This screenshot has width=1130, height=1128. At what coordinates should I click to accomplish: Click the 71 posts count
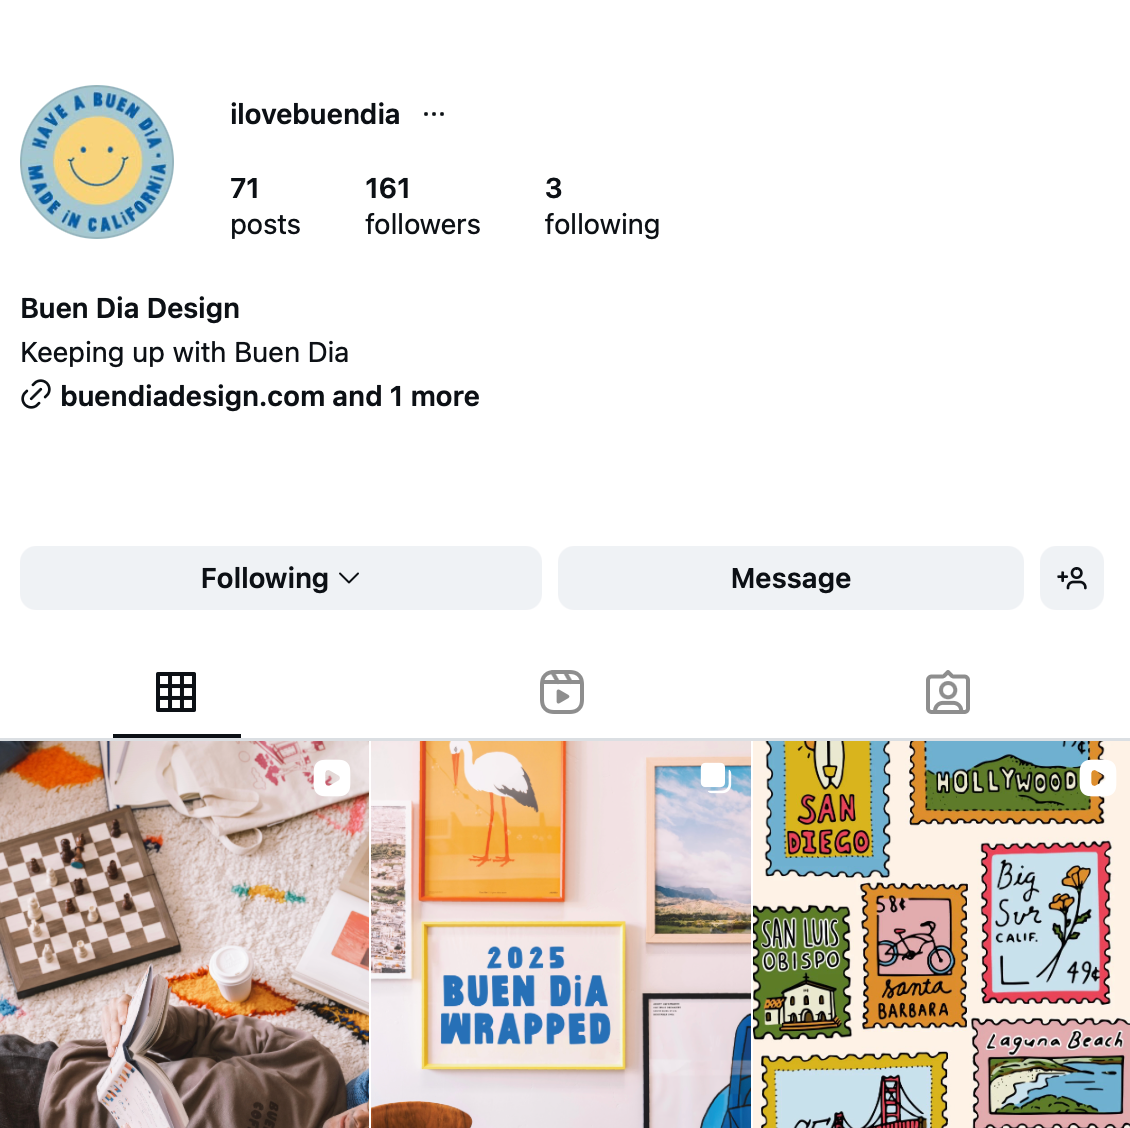265,206
